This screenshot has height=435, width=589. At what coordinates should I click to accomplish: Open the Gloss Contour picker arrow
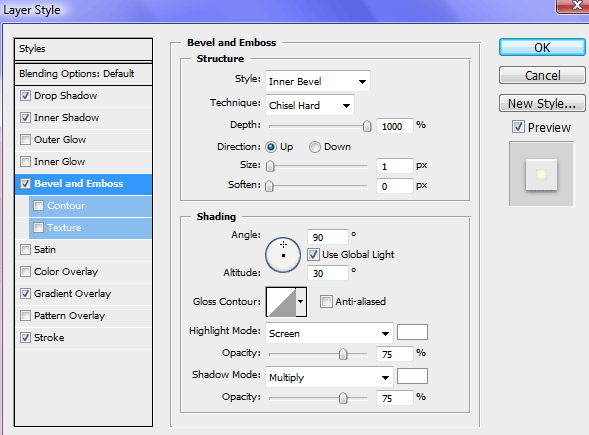pyautogui.click(x=301, y=302)
